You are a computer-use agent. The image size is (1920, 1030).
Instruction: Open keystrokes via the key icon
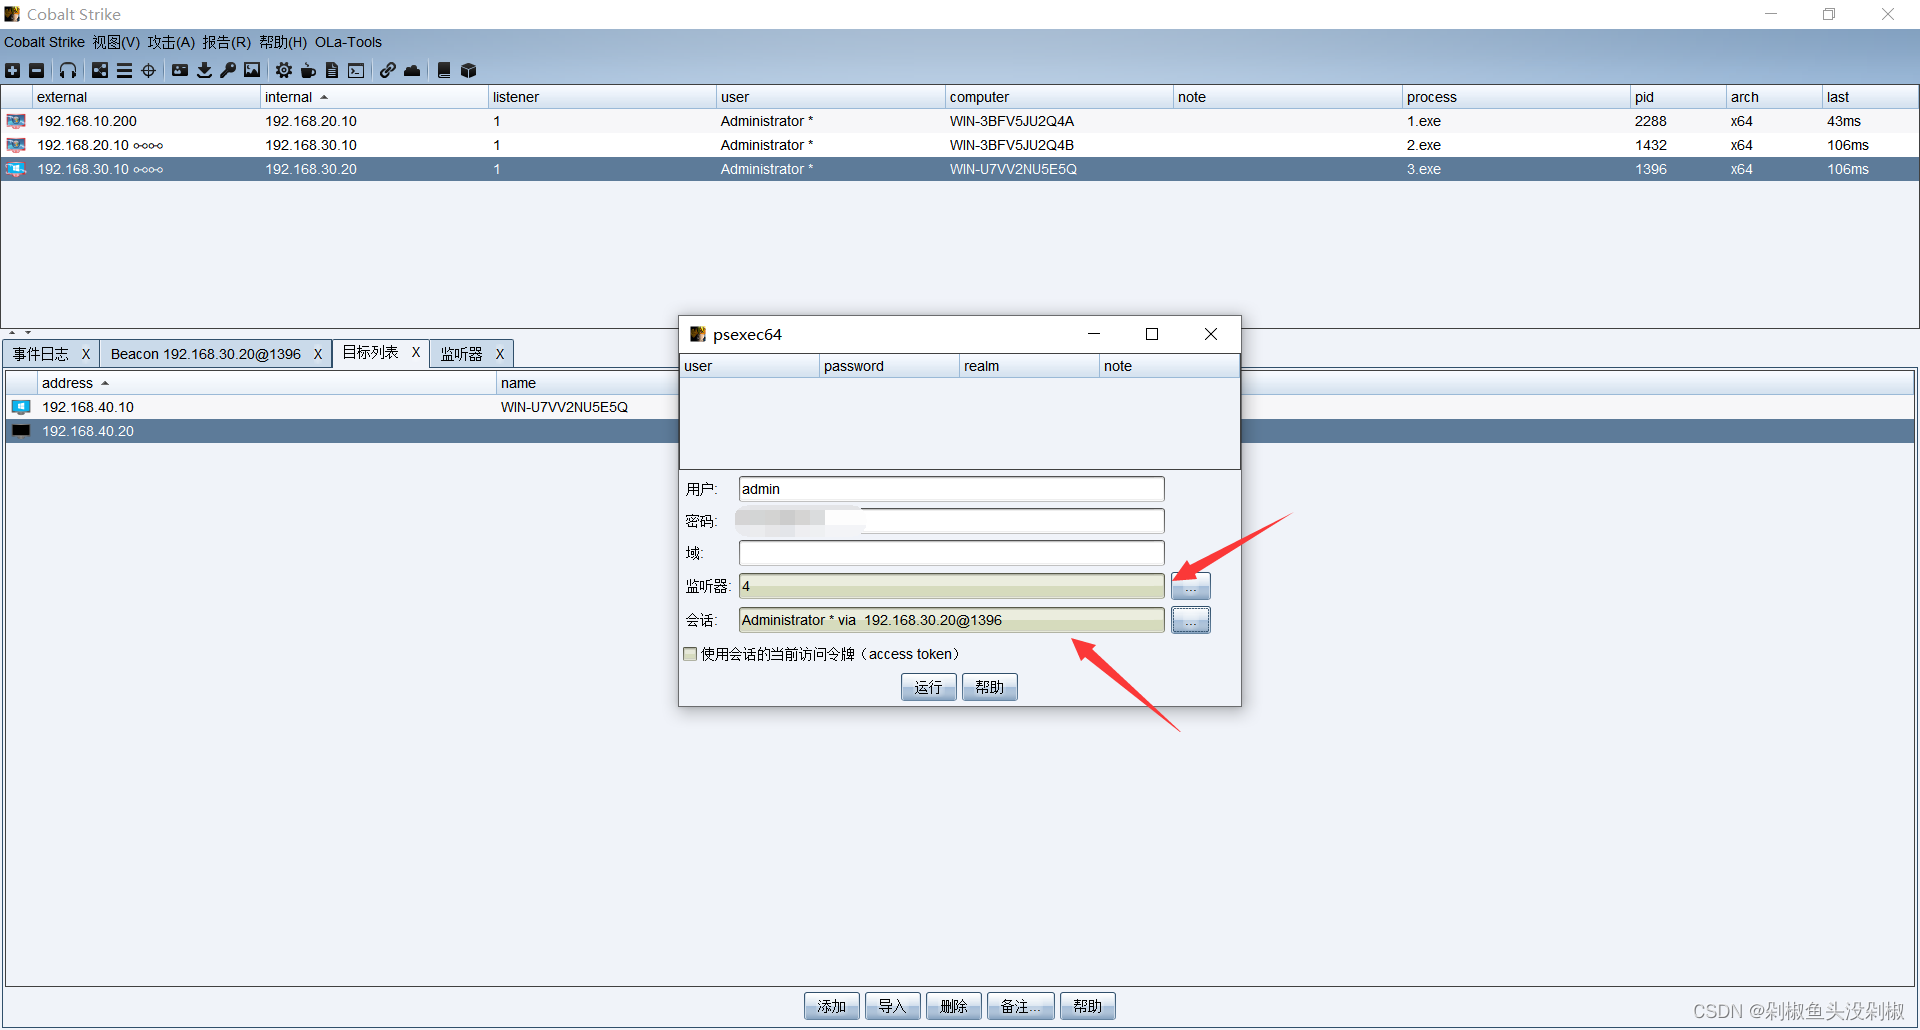(228, 70)
